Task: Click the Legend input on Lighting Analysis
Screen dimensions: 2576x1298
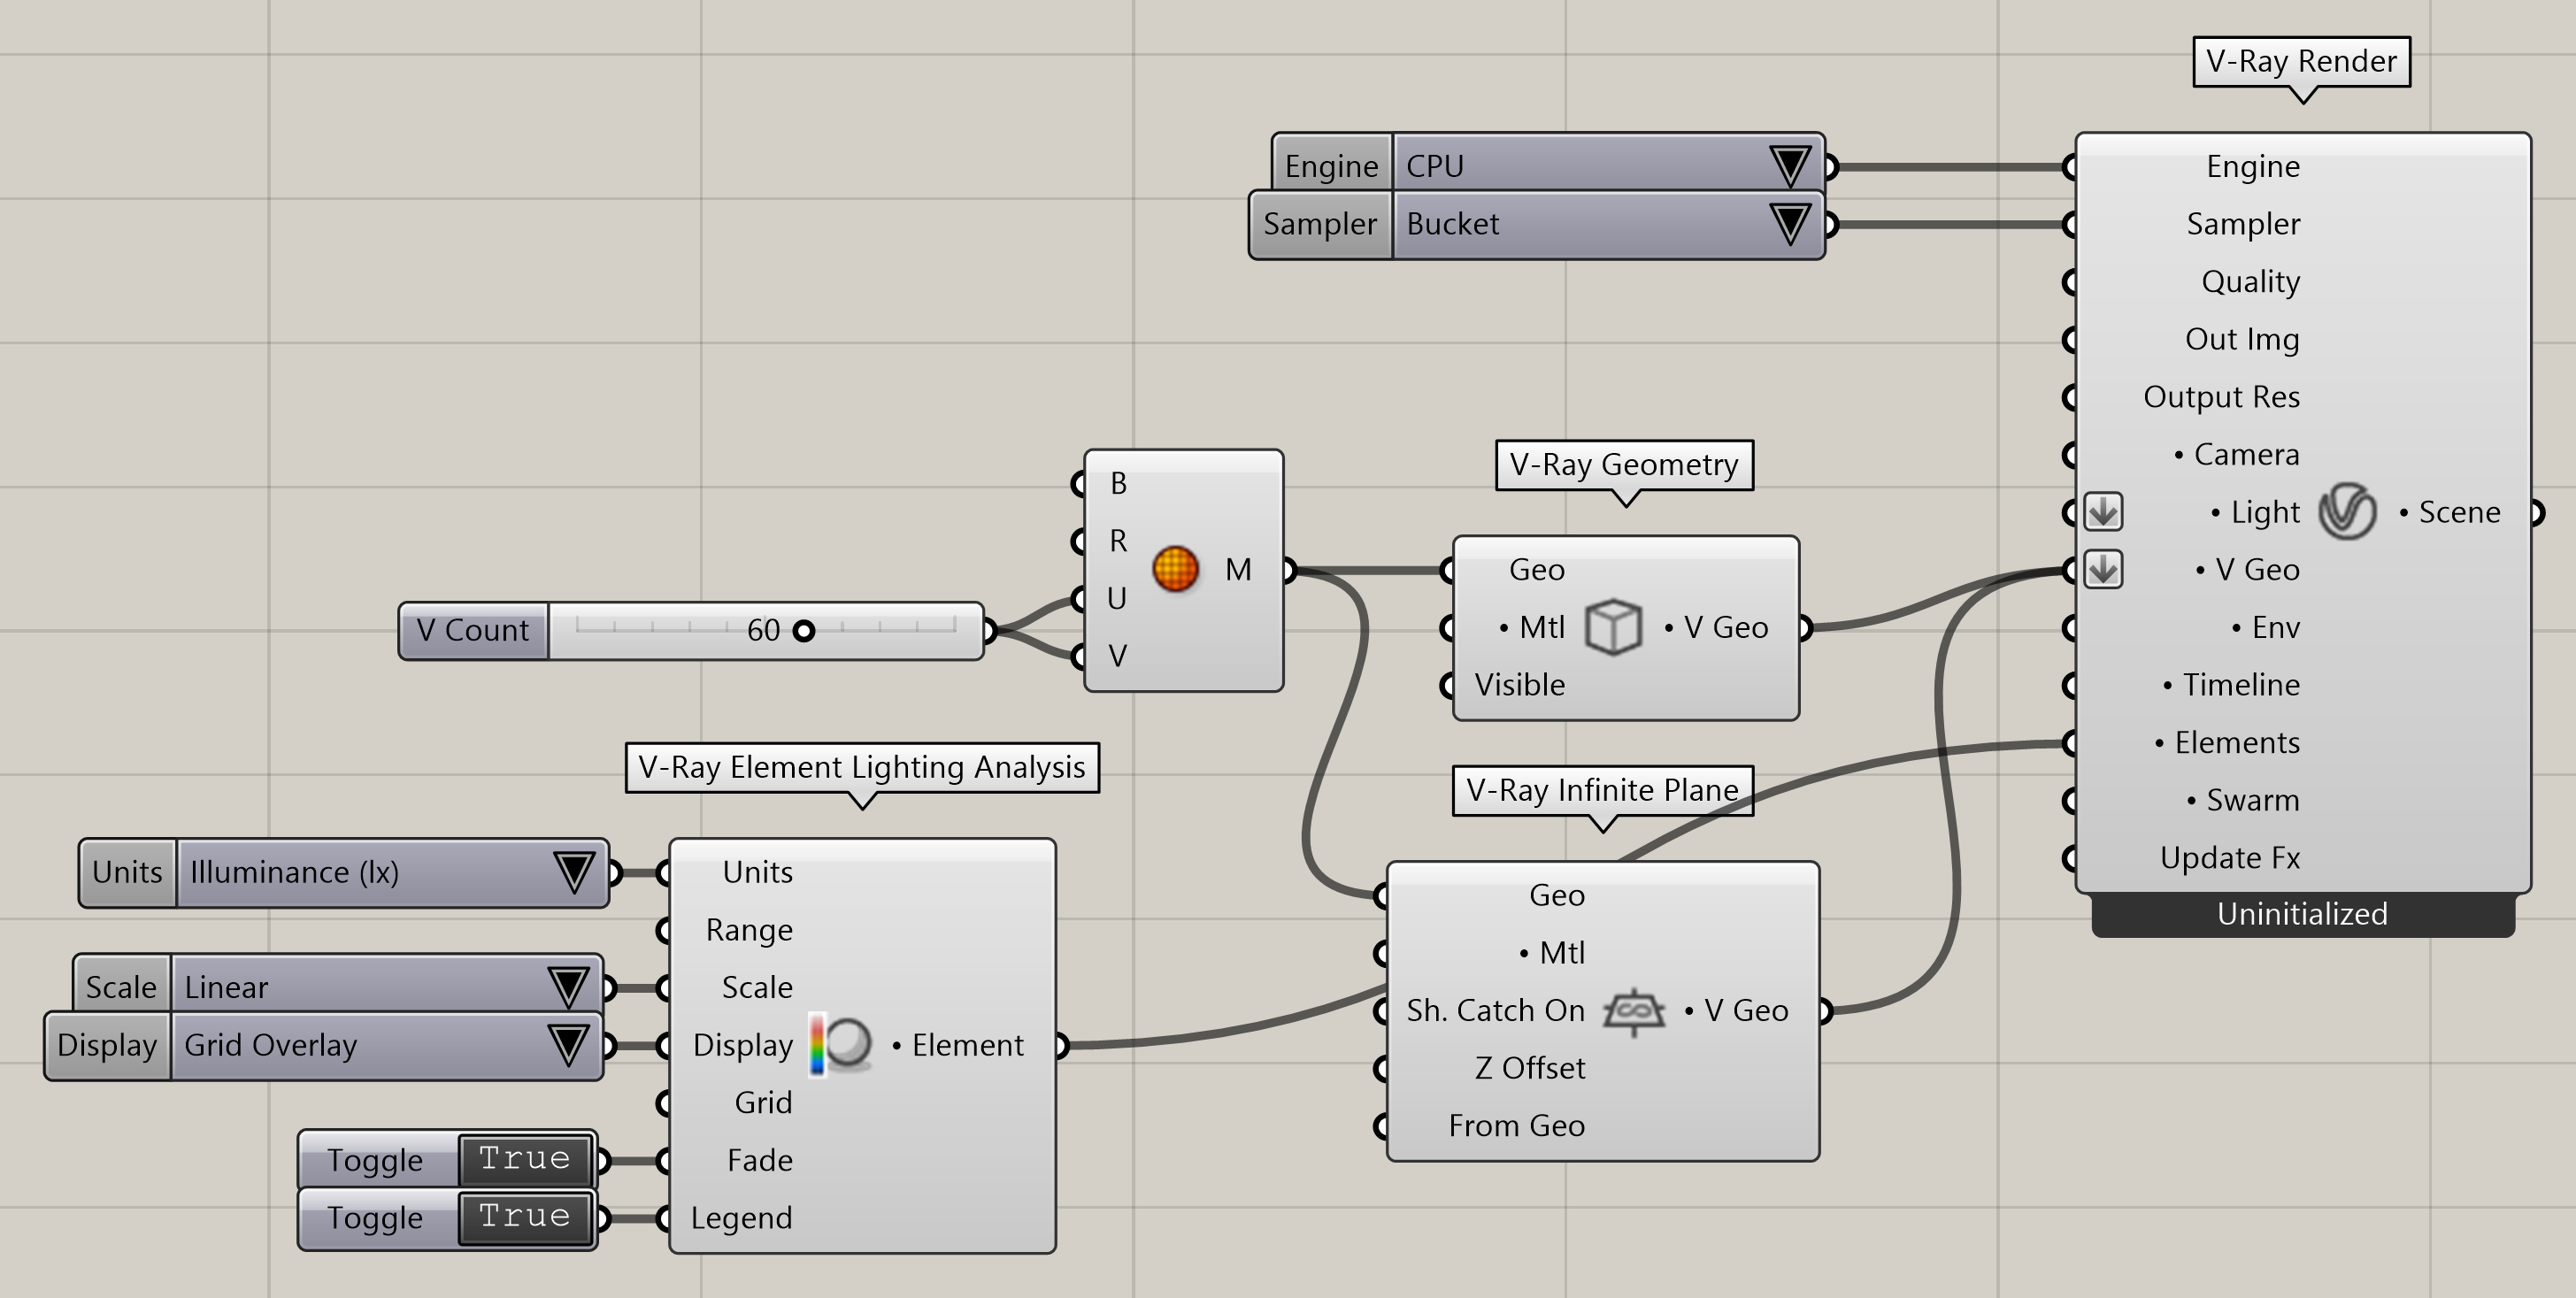Action: 741,1218
